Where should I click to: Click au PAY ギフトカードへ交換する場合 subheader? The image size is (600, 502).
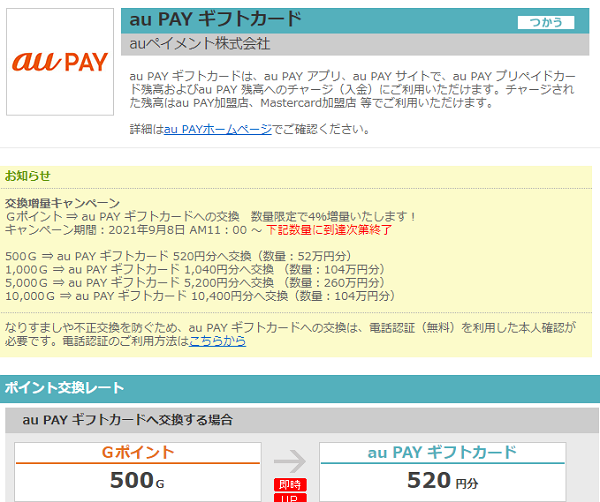(x=127, y=420)
